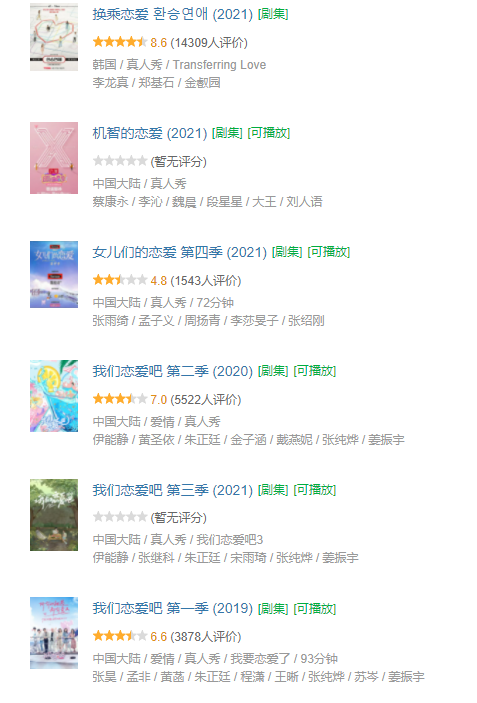This screenshot has height=703, width=477.
Task: Click the blue 女儿们的恋爱 poster thumbnail
Action: click(x=54, y=274)
